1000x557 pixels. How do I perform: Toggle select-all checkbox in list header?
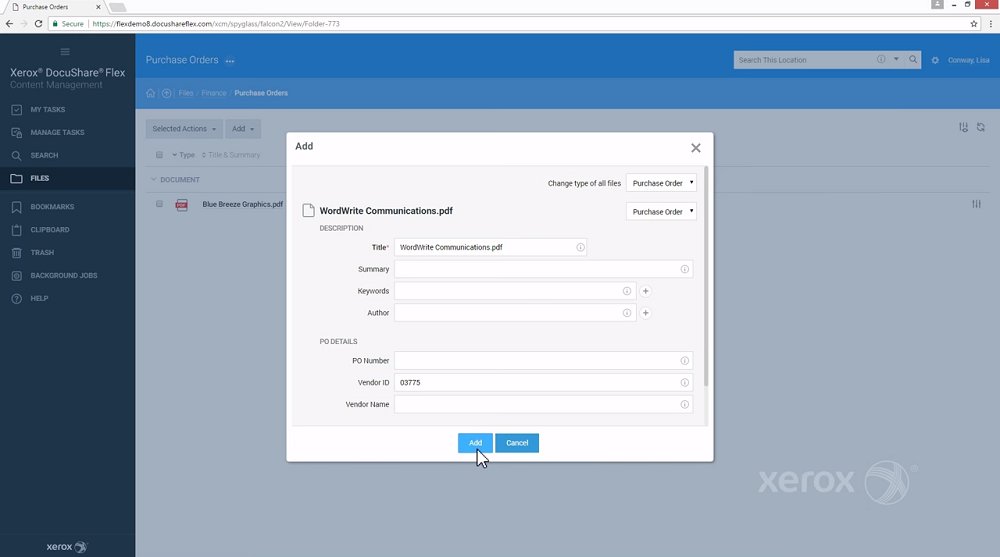(159, 155)
